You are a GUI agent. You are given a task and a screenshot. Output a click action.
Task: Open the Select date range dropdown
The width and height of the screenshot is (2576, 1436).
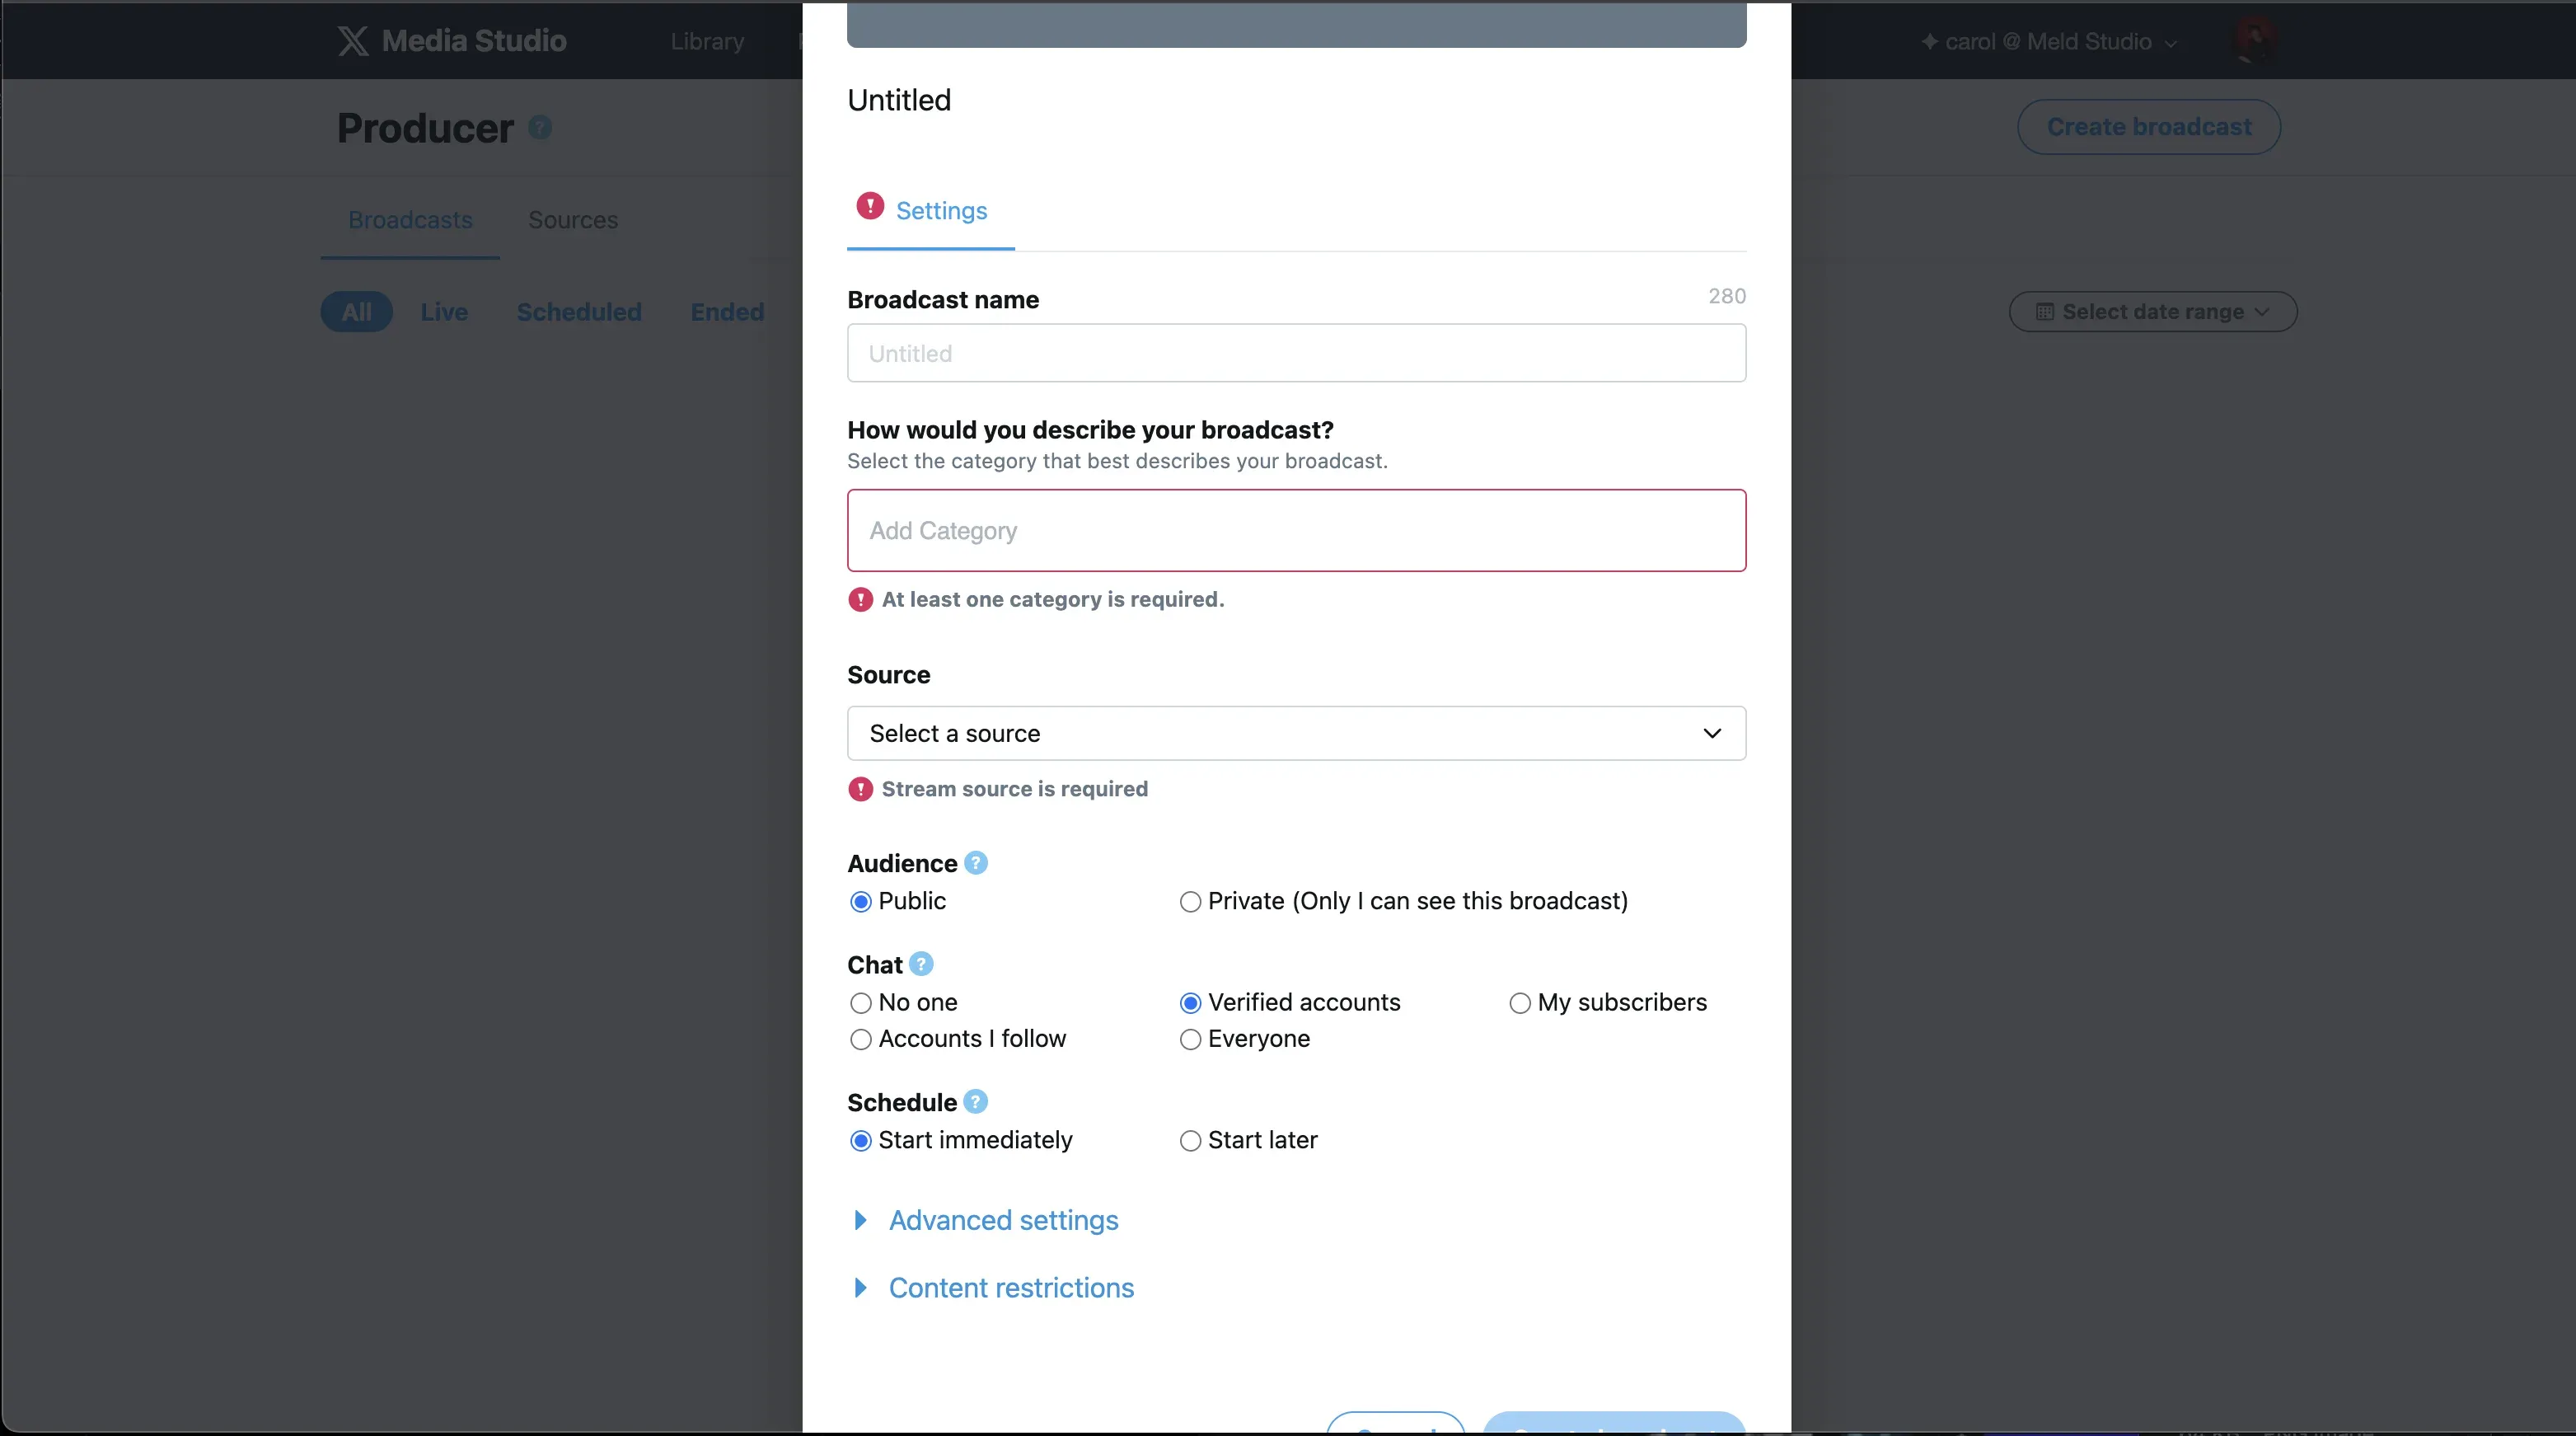click(x=2153, y=312)
